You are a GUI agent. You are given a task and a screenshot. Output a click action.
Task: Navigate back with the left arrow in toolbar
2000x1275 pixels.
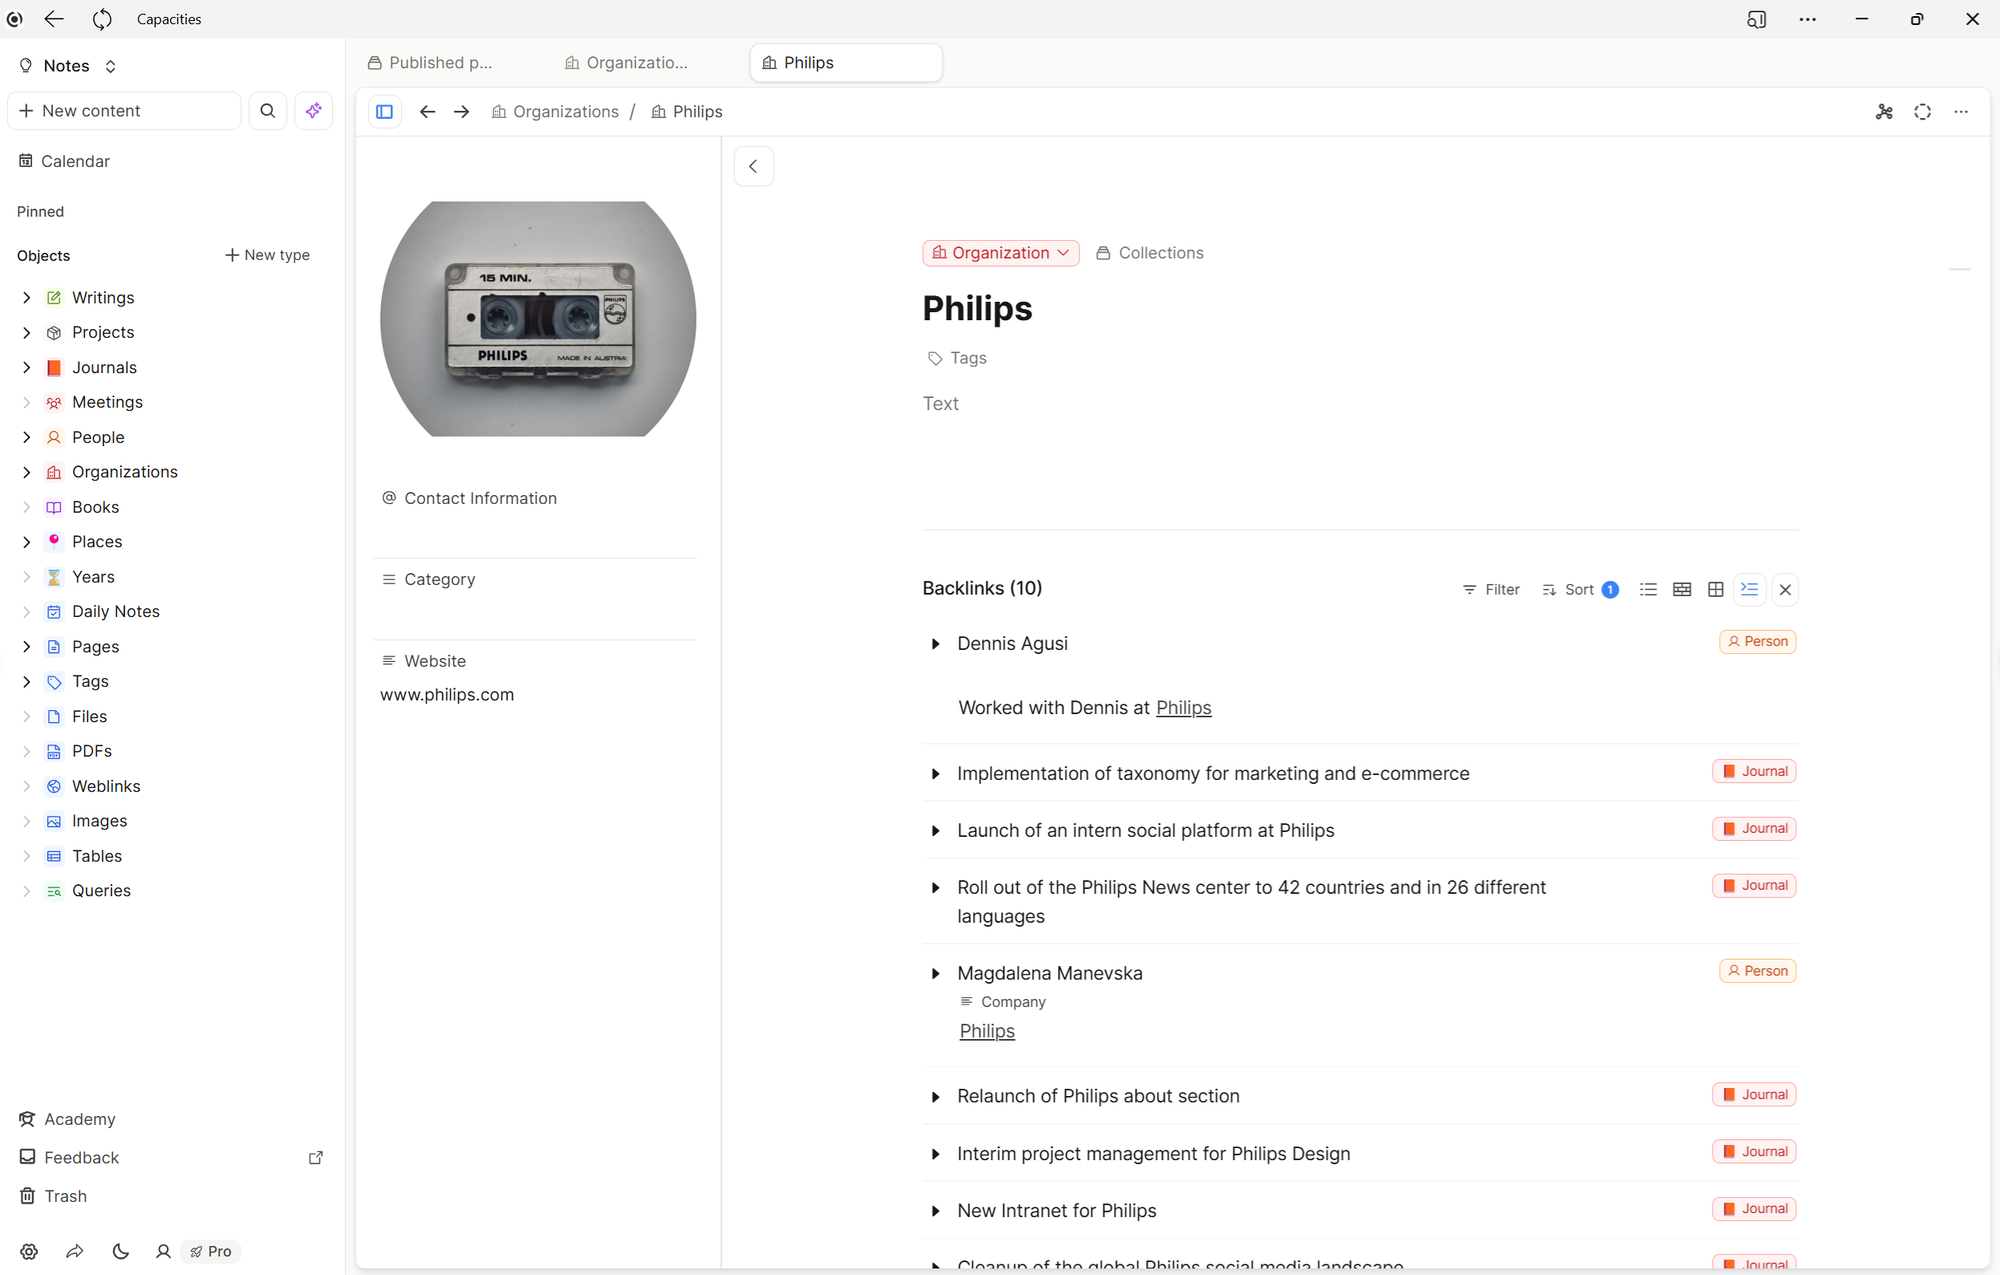[x=427, y=112]
